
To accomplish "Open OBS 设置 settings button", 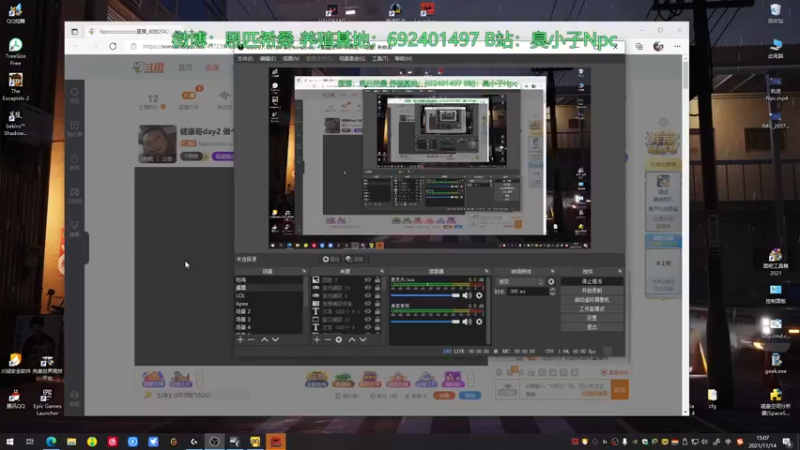I will coord(592,318).
